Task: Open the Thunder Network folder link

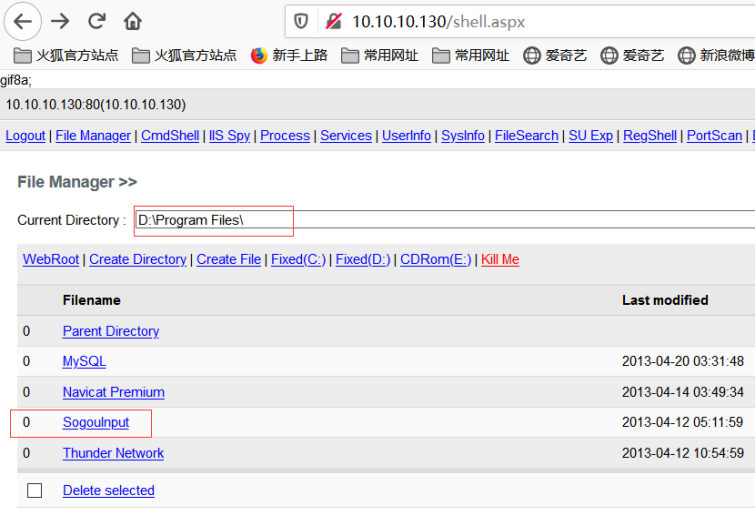Action: point(113,453)
